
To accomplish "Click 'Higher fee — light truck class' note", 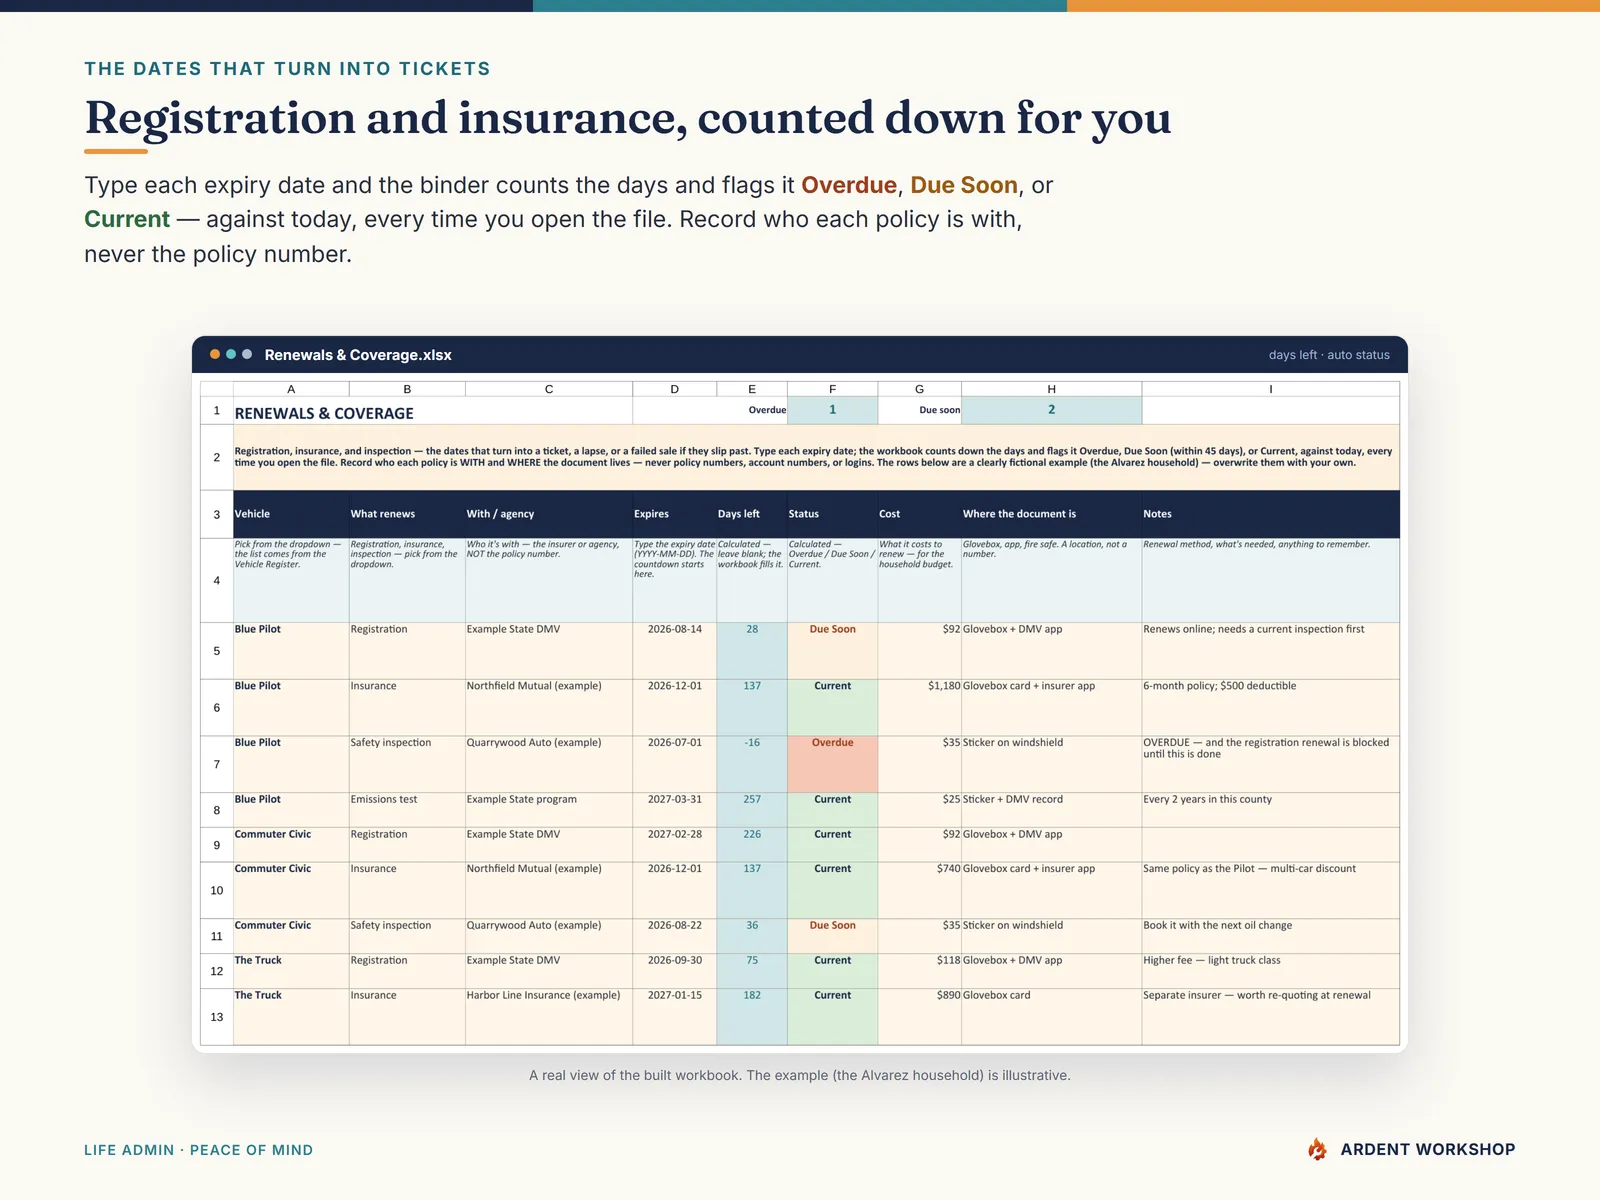I will click(1271, 971).
